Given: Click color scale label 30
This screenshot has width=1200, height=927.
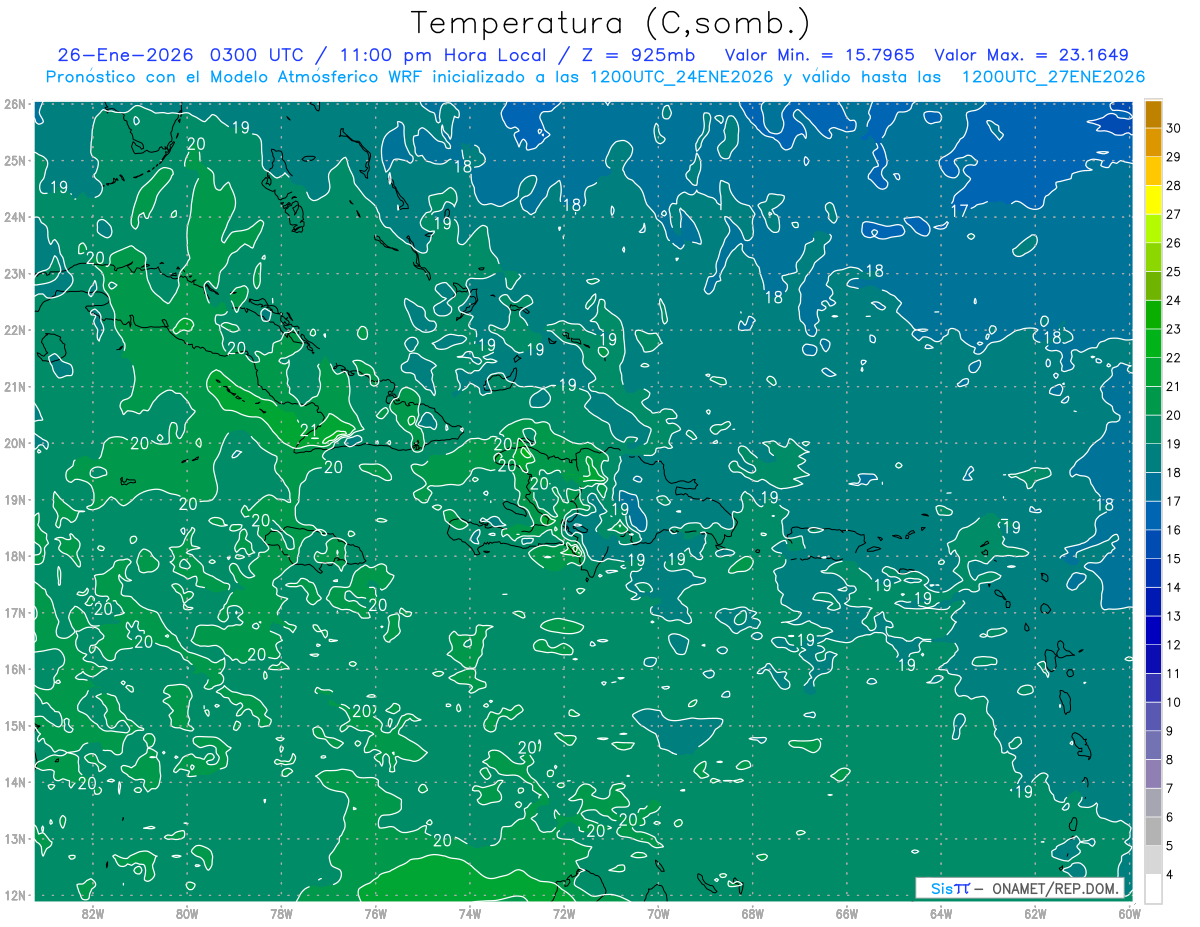Looking at the screenshot, I should (1173, 128).
